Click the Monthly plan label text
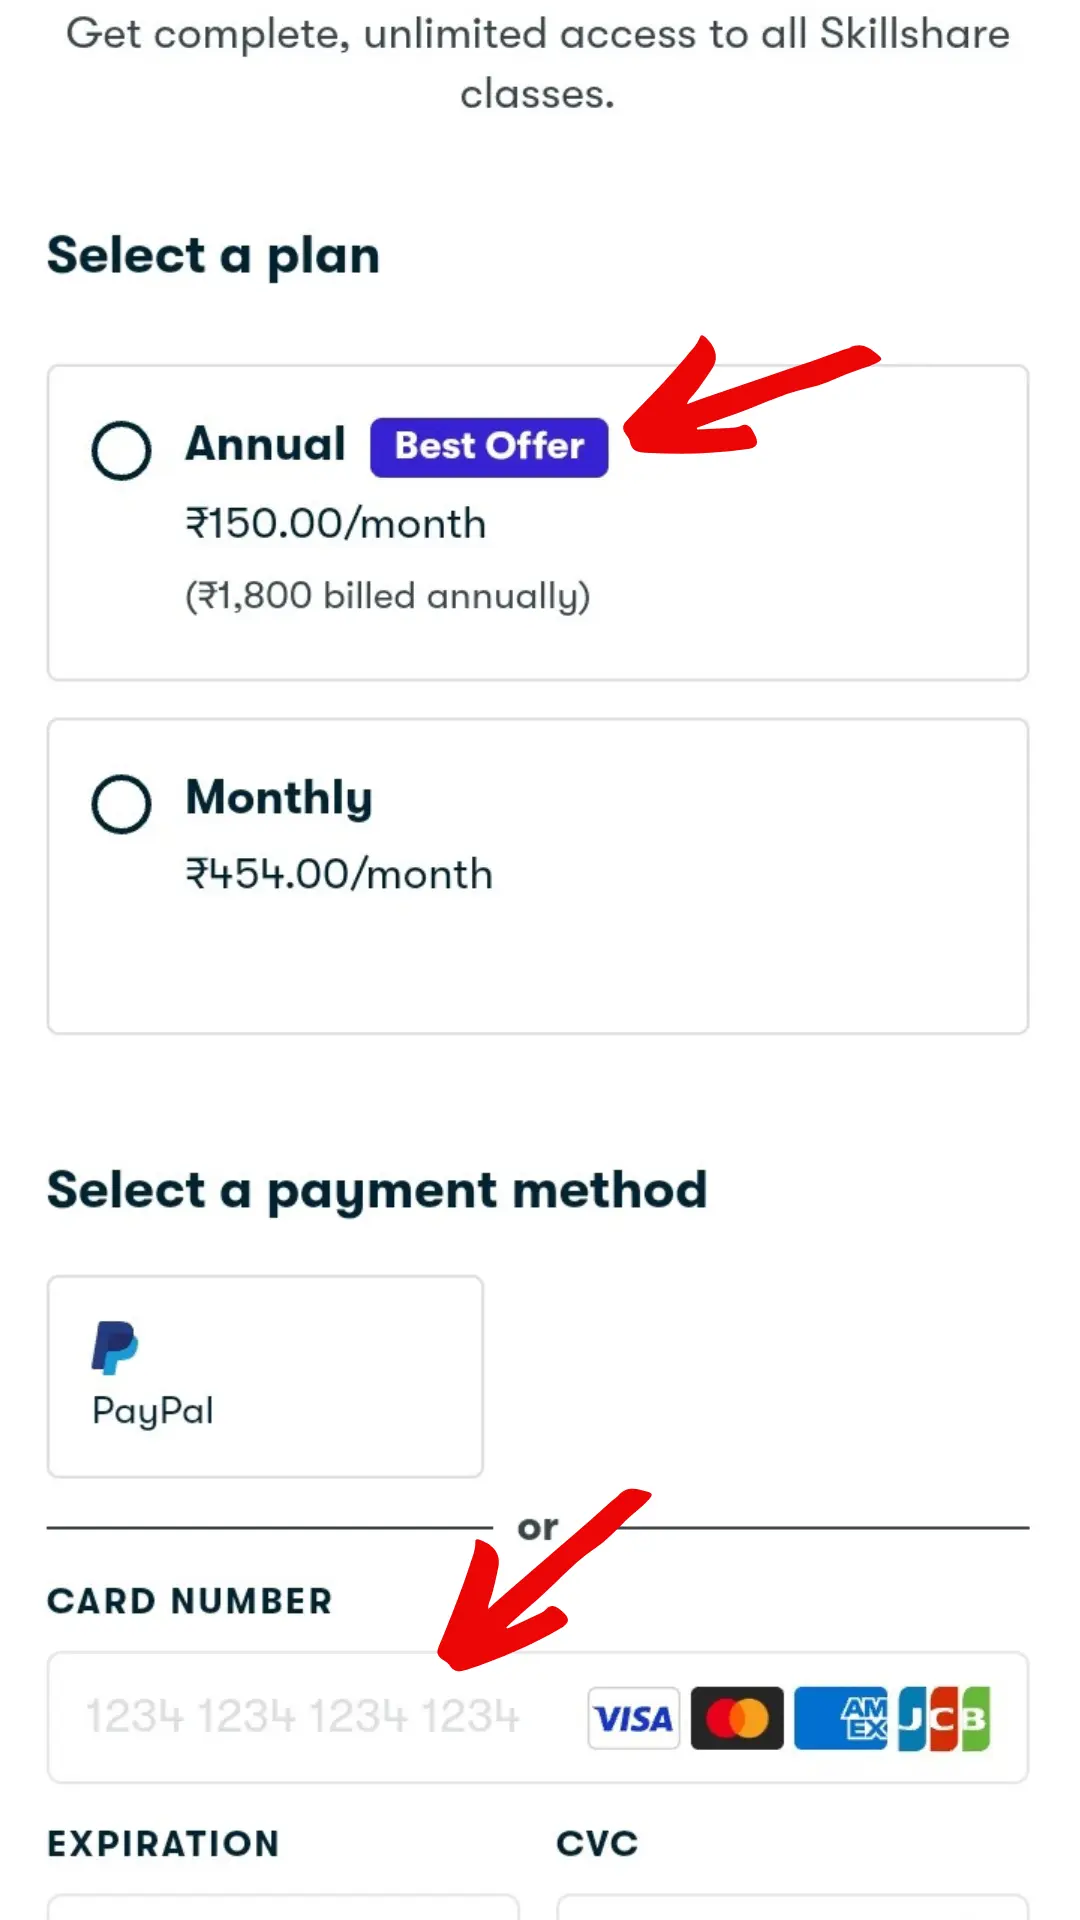 [279, 799]
